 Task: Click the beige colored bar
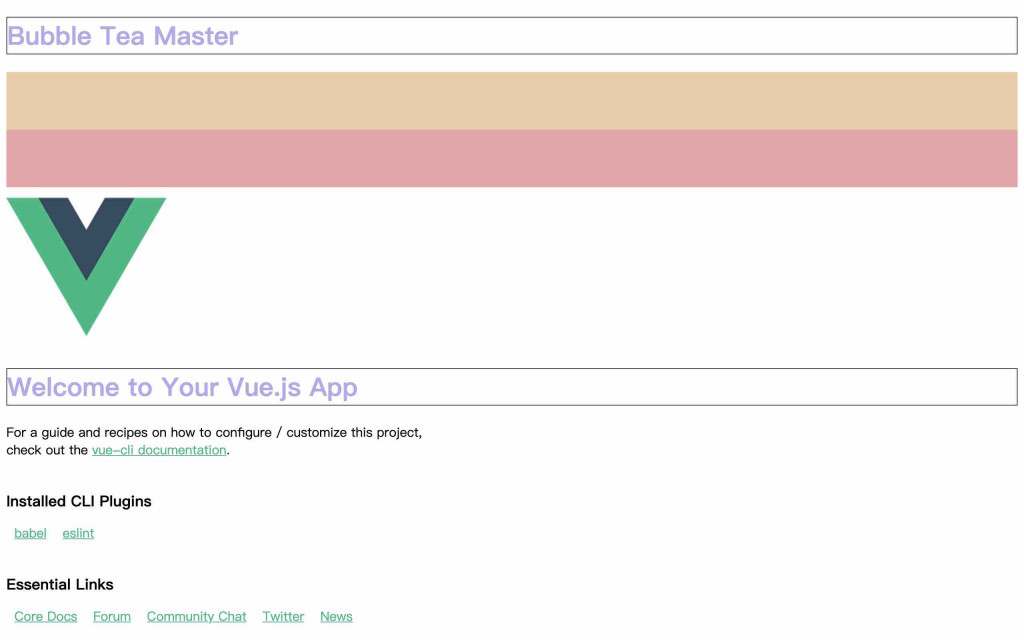[512, 101]
